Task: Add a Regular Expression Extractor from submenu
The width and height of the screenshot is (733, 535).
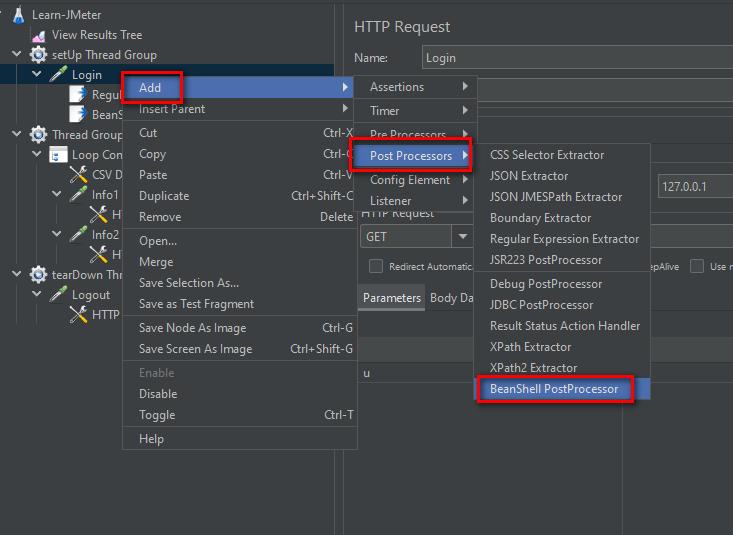Action: coord(562,239)
